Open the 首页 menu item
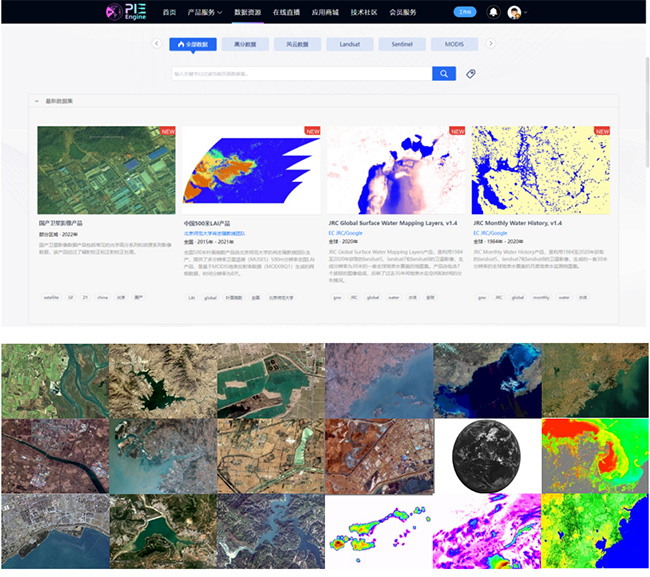Viewport: 650px width, 577px height. 169,12
